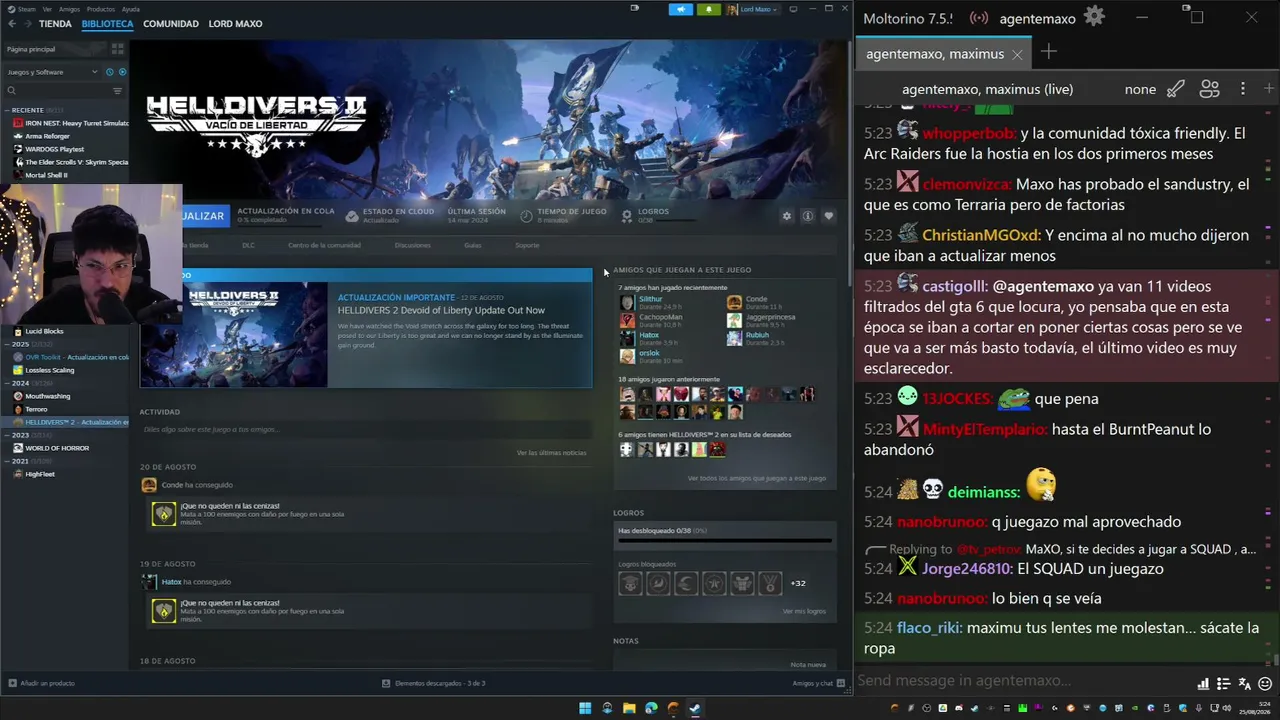Image resolution: width=1280 pixels, height=720 pixels.
Task: Open chat header three-dot menu
Action: click(x=1243, y=89)
